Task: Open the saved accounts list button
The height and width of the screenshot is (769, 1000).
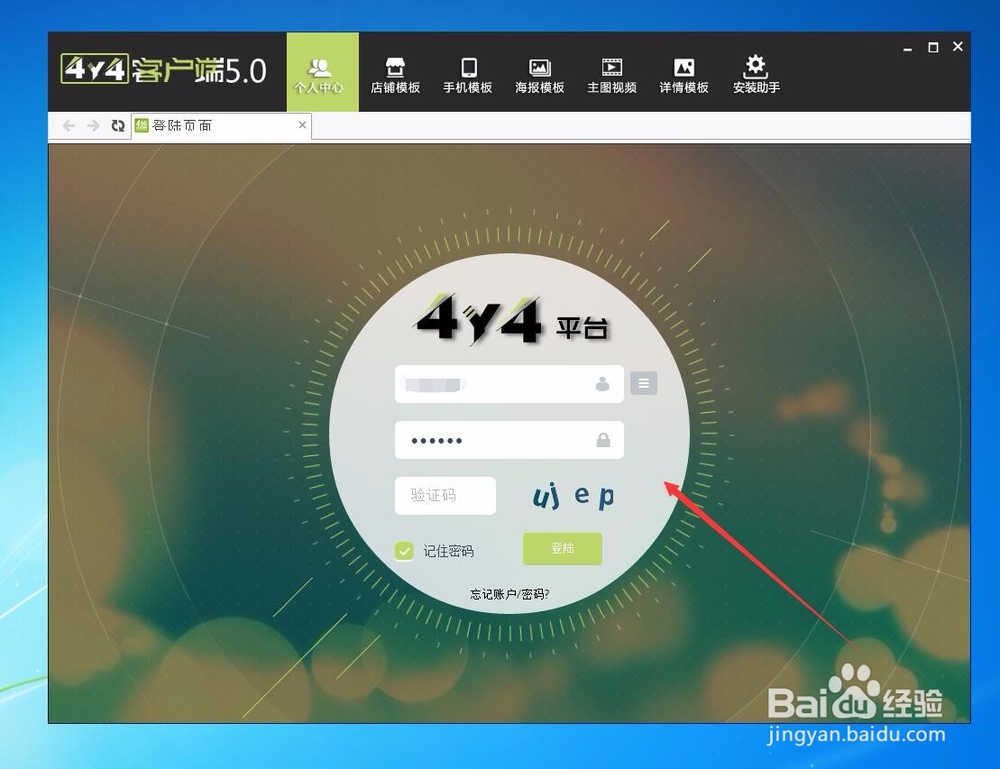Action: (x=643, y=383)
